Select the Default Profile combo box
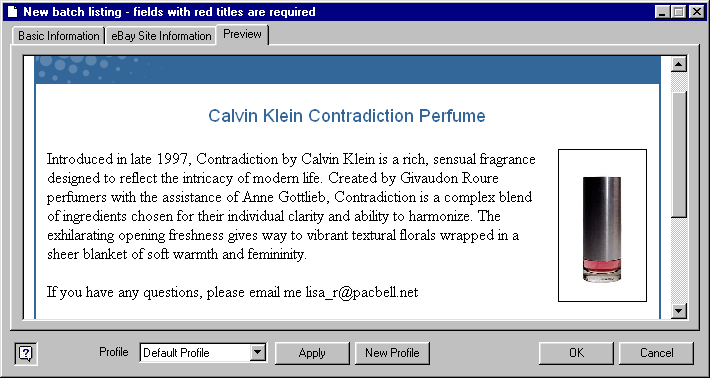The height and width of the screenshot is (378, 710). (203, 353)
